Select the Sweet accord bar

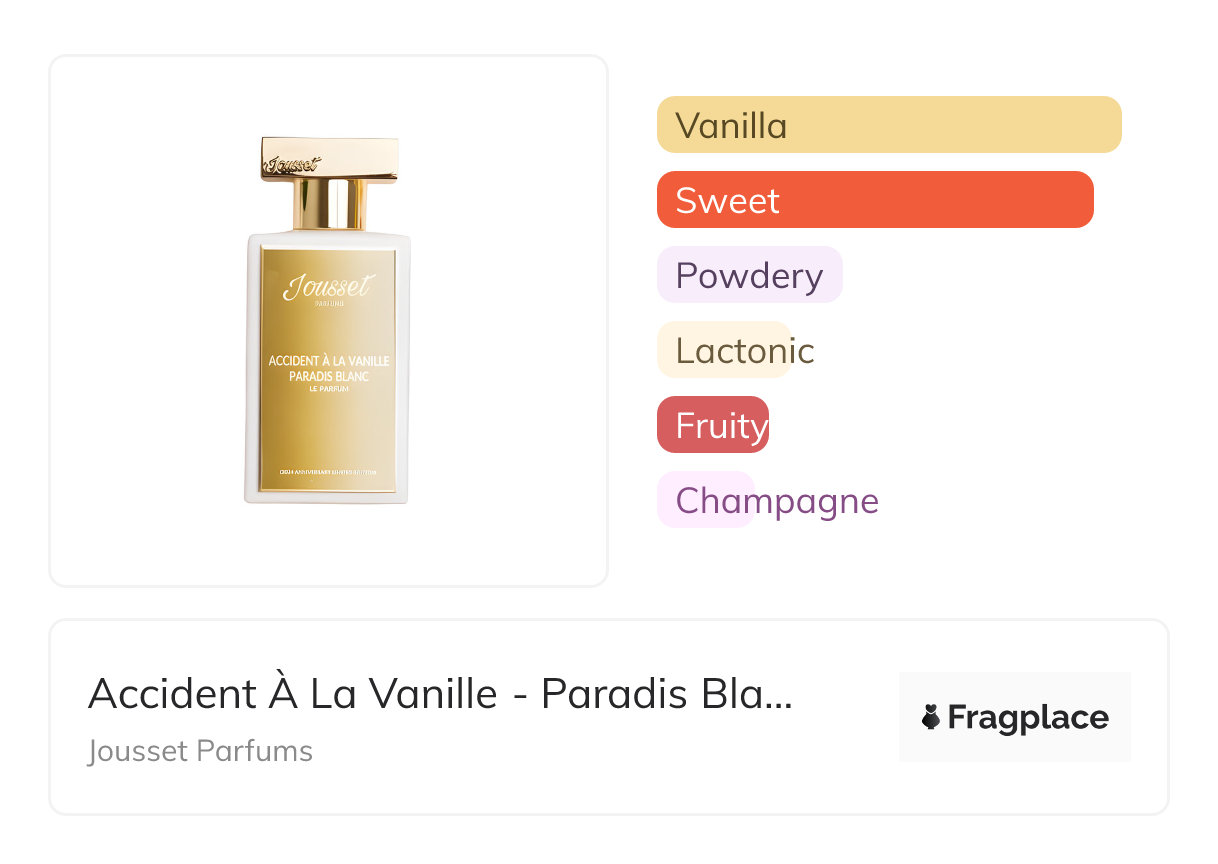pyautogui.click(x=874, y=200)
